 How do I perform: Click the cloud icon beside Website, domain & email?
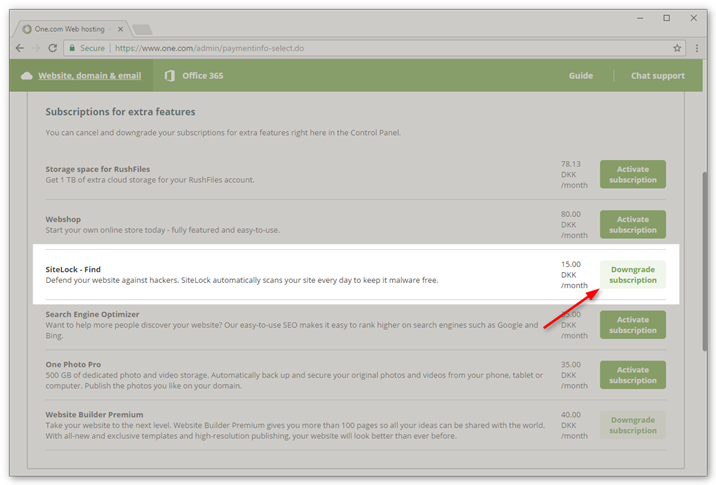[x=26, y=76]
